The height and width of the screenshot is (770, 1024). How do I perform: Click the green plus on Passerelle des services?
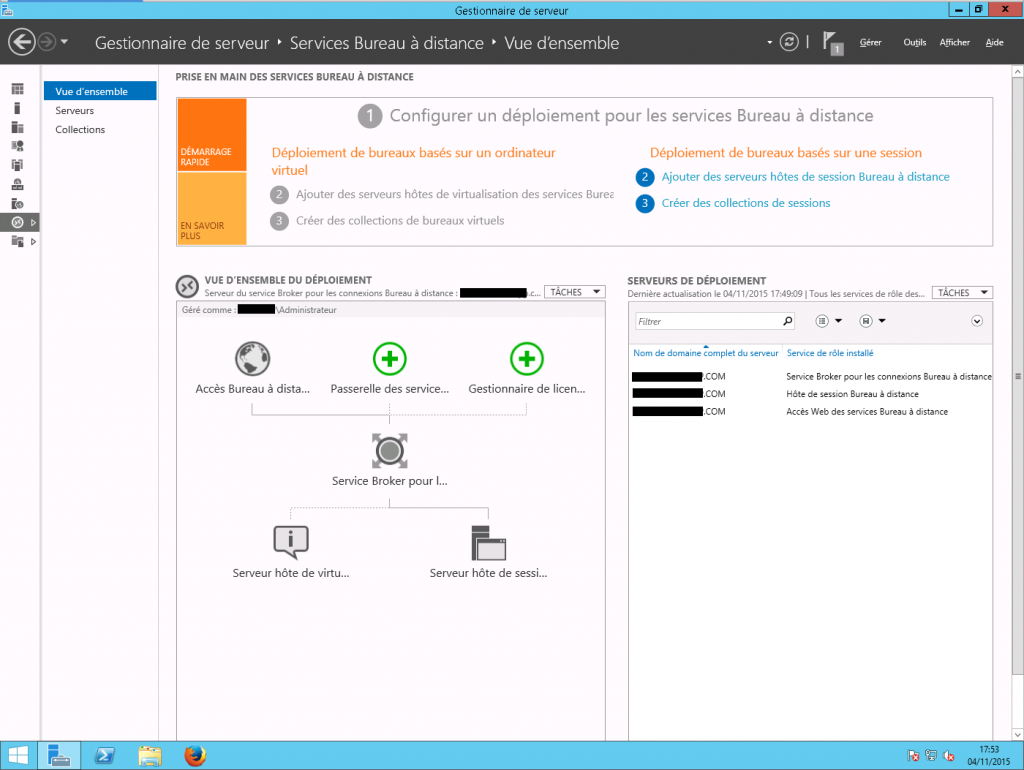coord(390,358)
